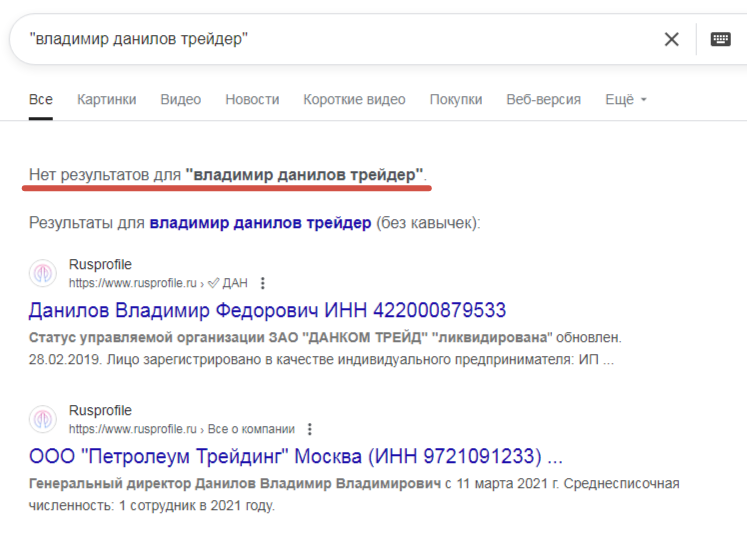The image size is (747, 539).
Task: Click snippet text starting Генеральный директор Данилов
Action: coord(354,494)
